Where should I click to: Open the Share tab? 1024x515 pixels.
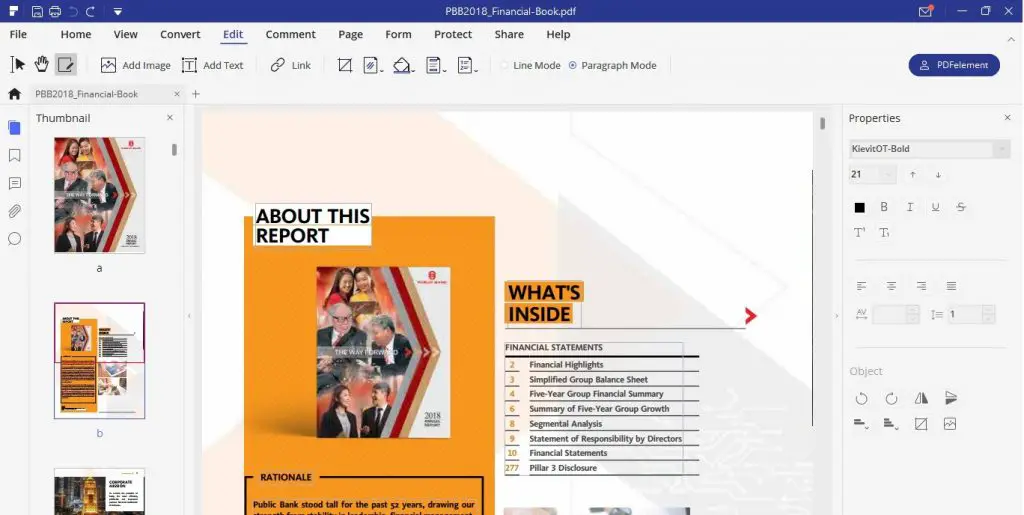509,35
